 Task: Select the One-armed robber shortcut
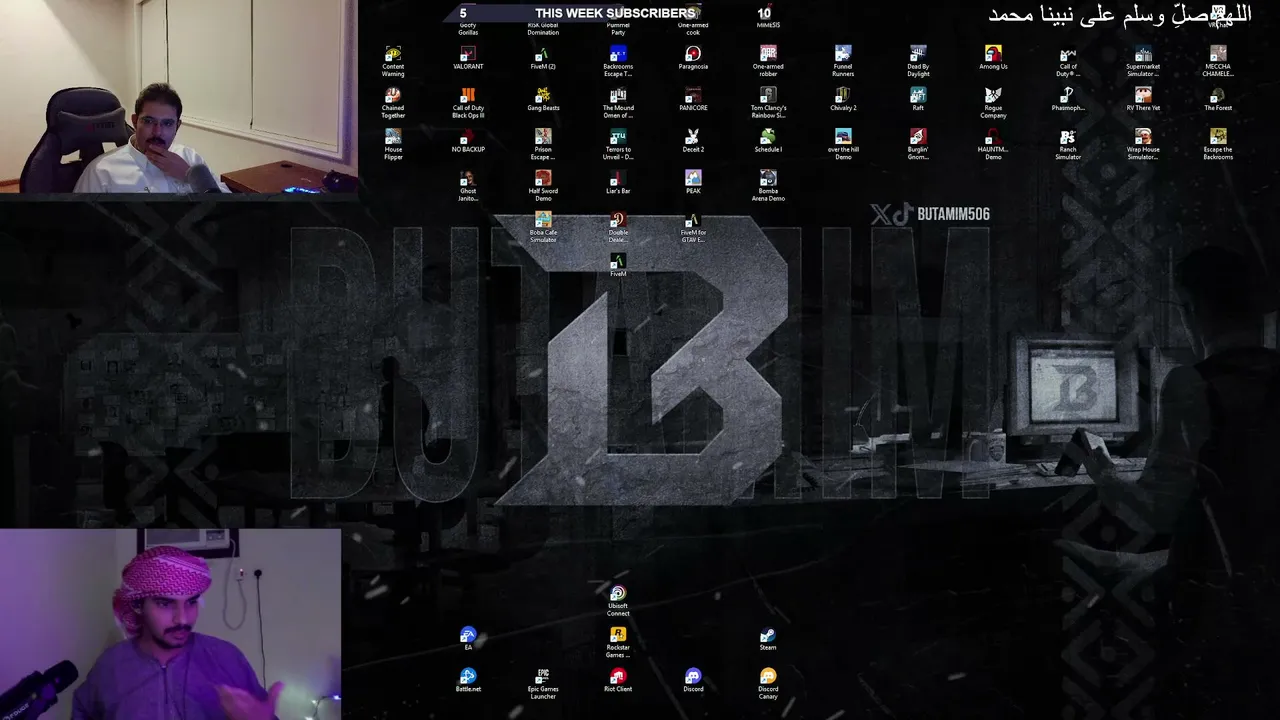[768, 60]
